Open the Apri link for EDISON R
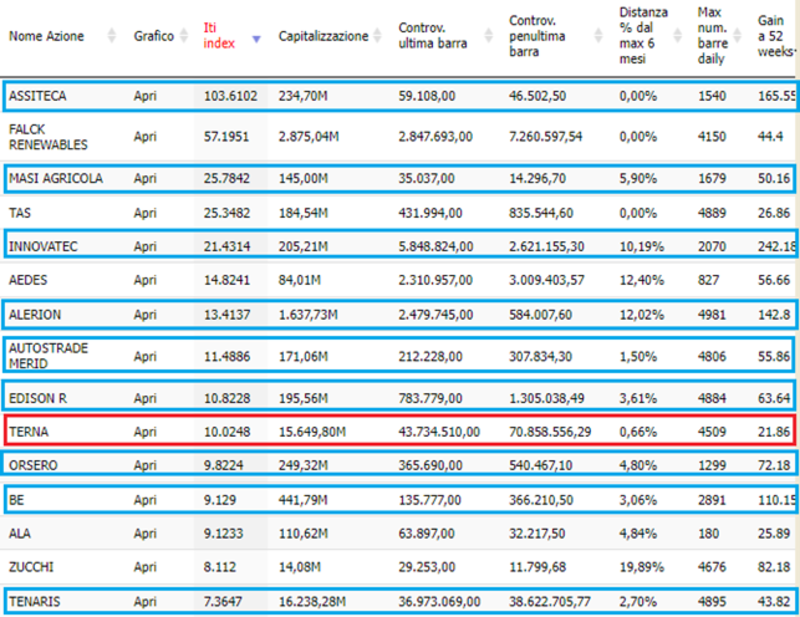The width and height of the screenshot is (800, 617). [x=145, y=398]
